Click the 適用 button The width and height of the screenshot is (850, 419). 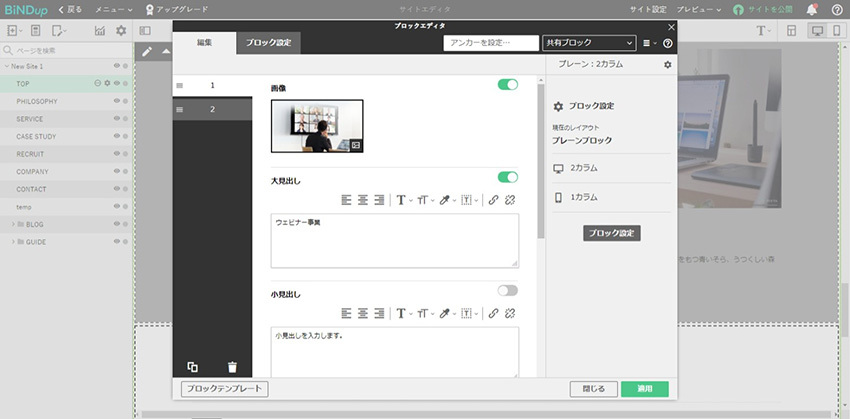(644, 389)
